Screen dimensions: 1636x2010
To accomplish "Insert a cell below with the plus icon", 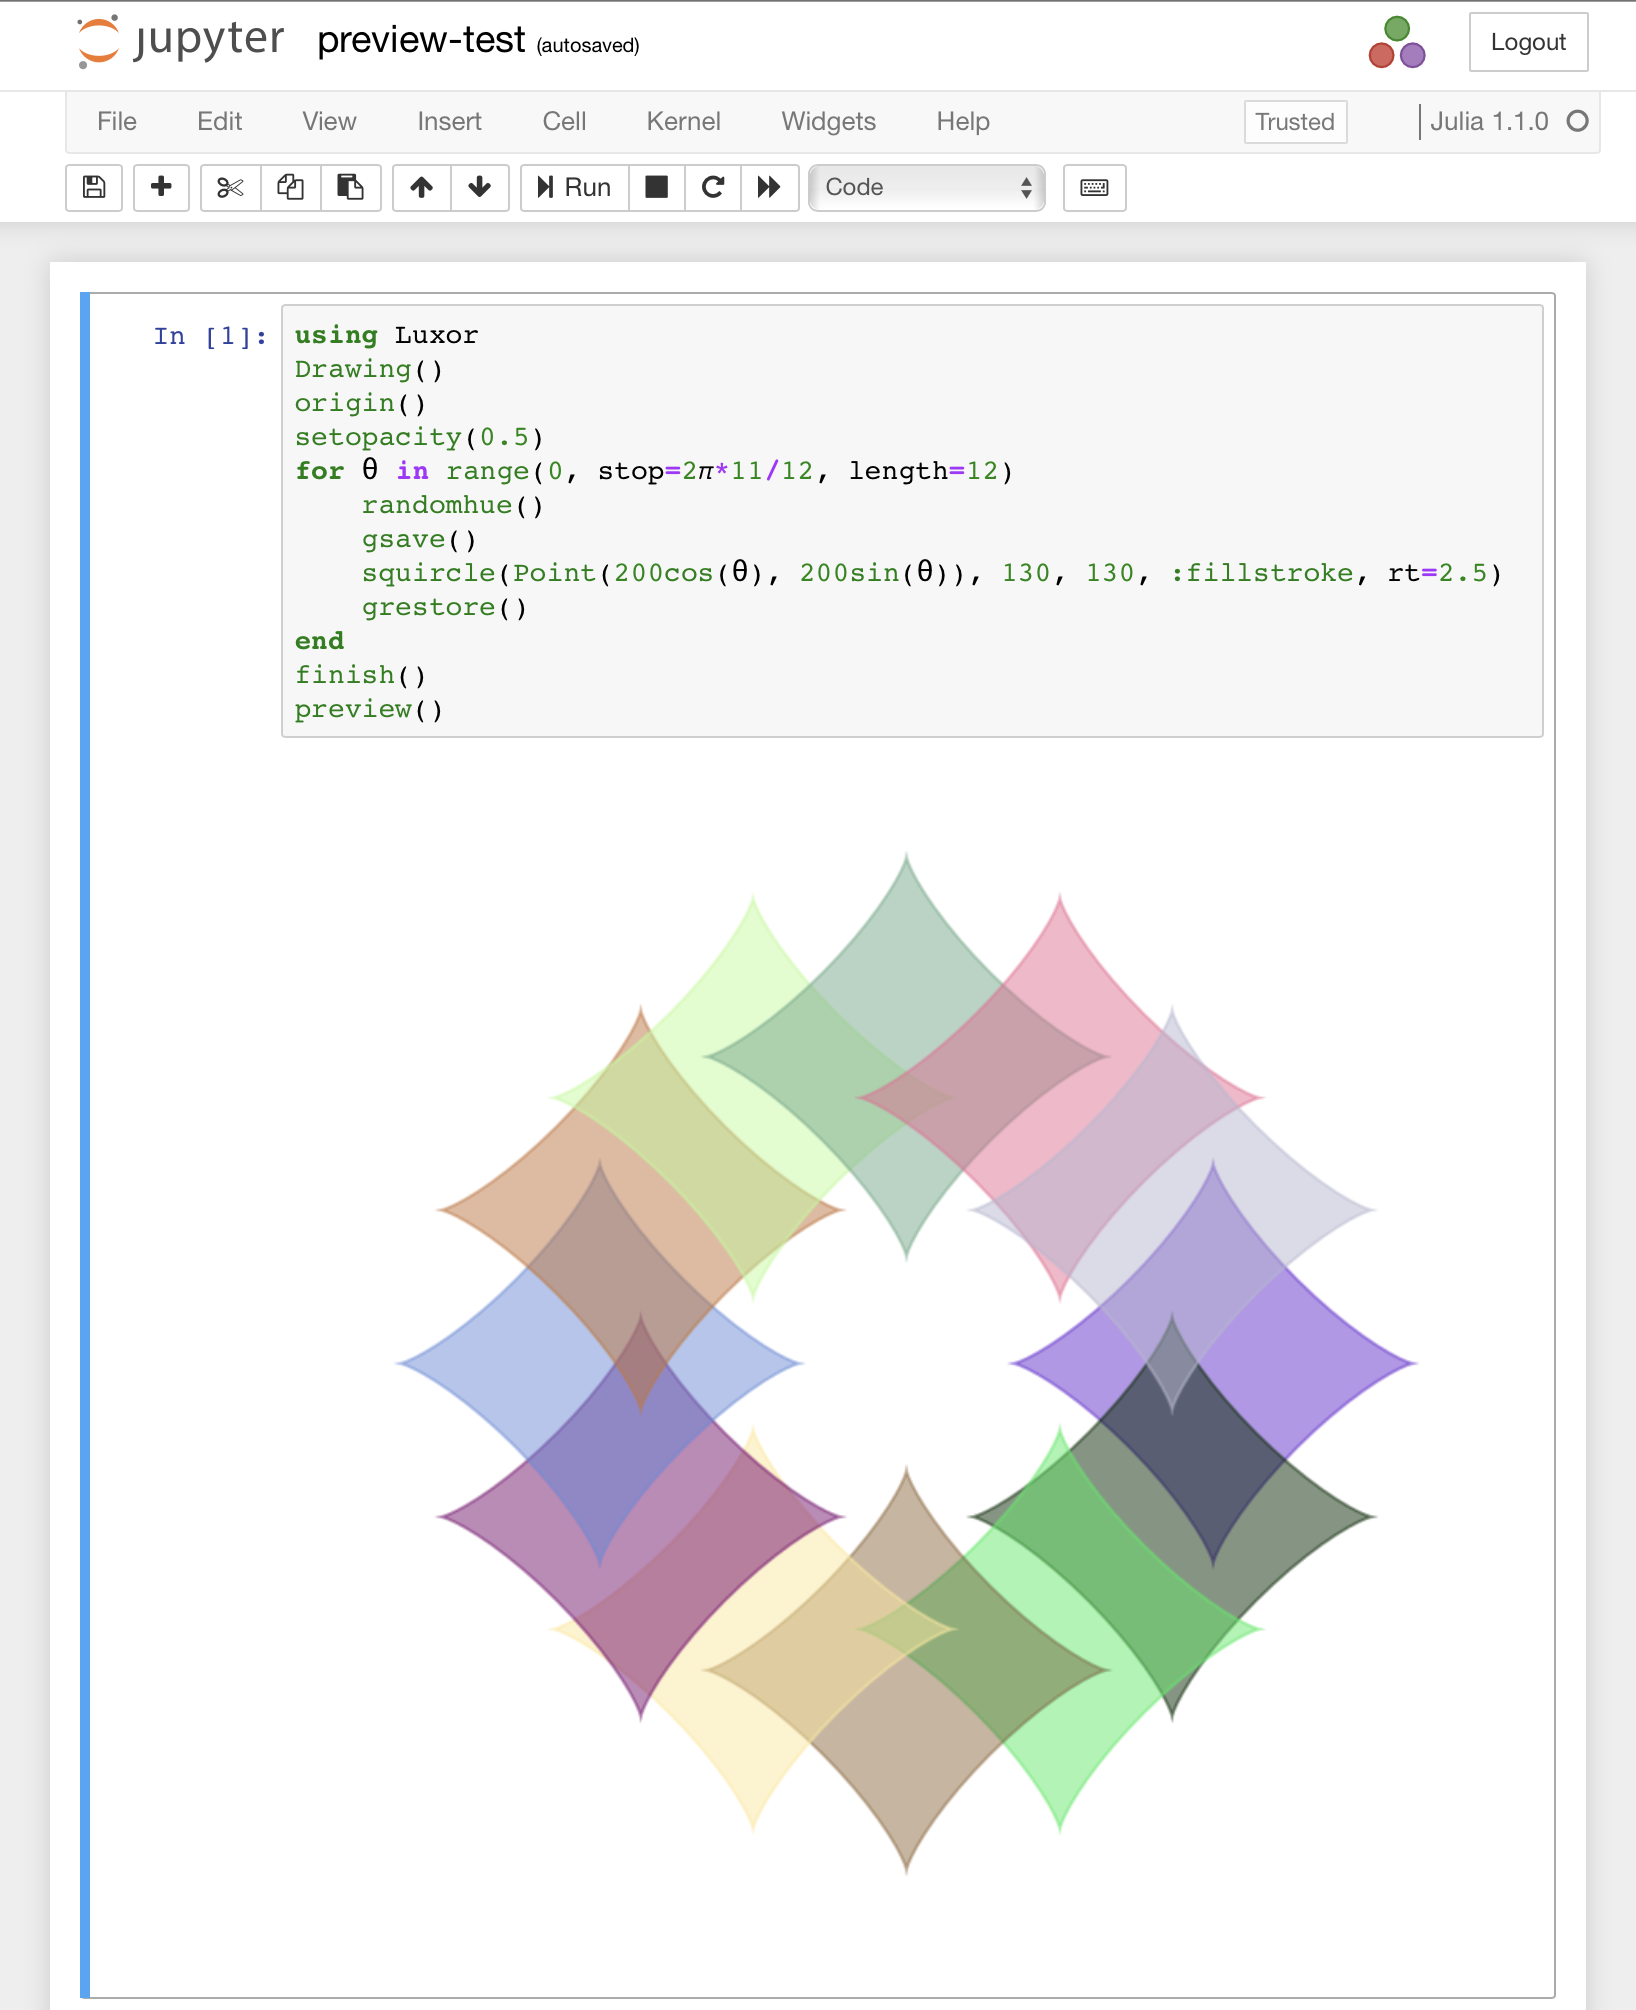I will tap(161, 187).
